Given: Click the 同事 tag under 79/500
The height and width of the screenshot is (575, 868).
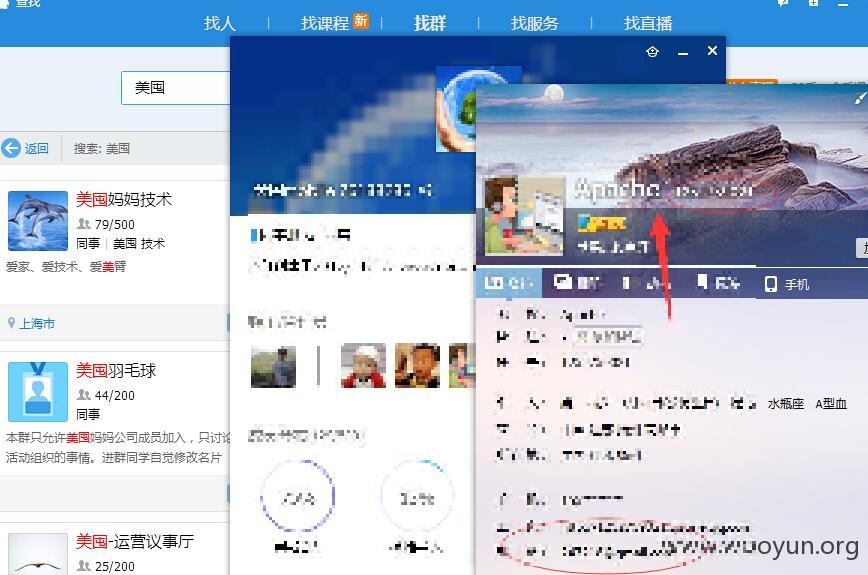Looking at the screenshot, I should [88, 244].
